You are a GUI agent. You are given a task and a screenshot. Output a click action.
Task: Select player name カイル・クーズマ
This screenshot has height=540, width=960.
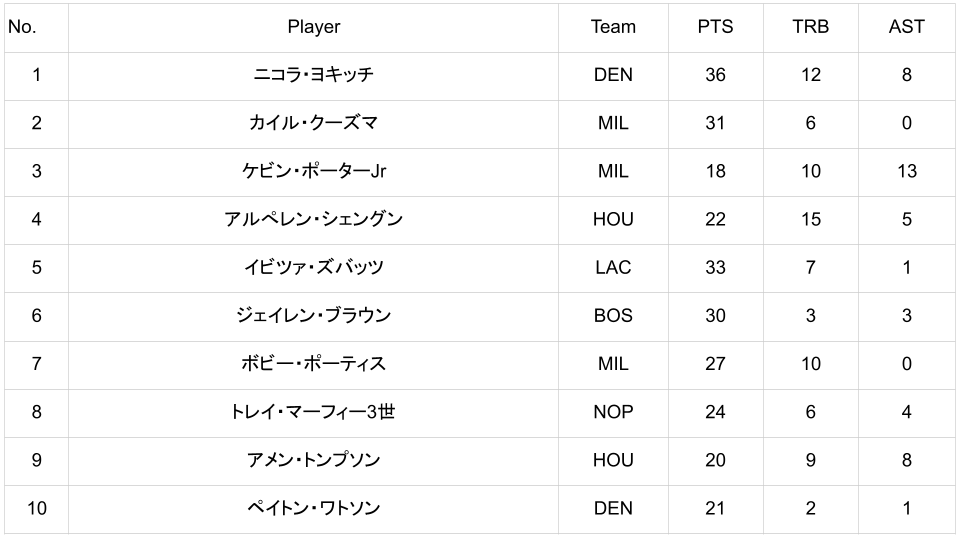[x=313, y=123]
